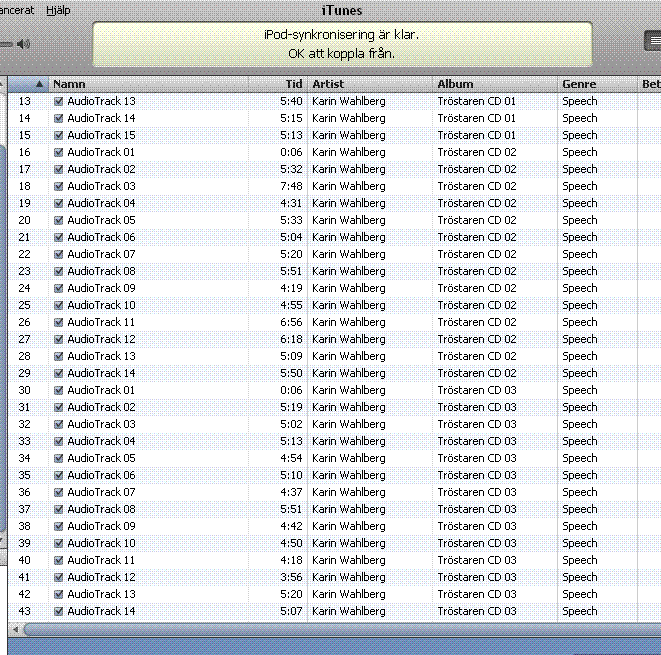Select AudioTrack 02 in row 17
Viewport: 661px width, 655px height.
101,169
